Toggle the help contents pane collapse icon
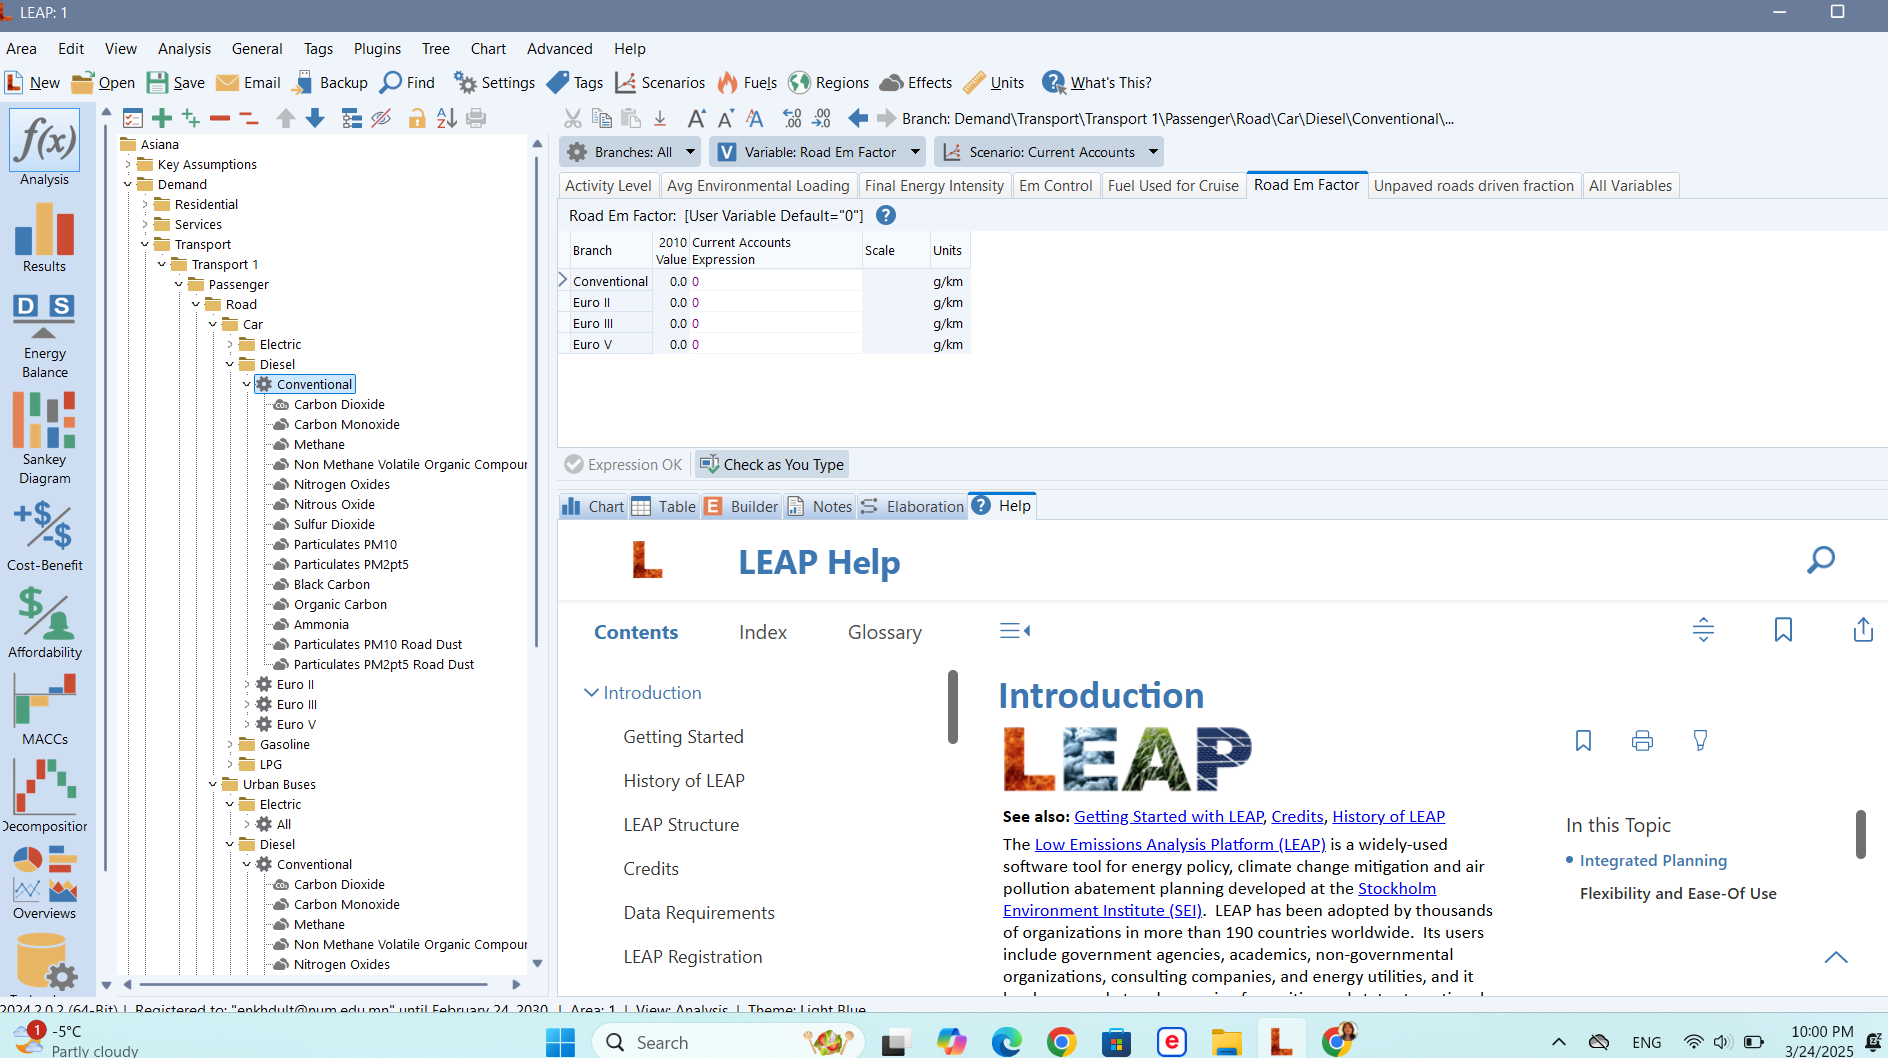Image resolution: width=1888 pixels, height=1058 pixels. (1015, 630)
